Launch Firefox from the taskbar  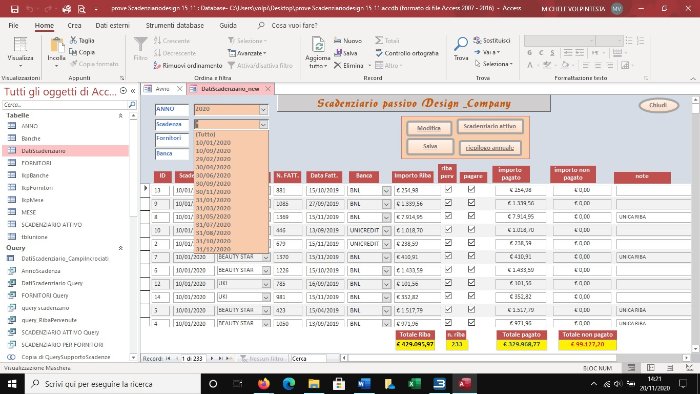click(x=264, y=384)
